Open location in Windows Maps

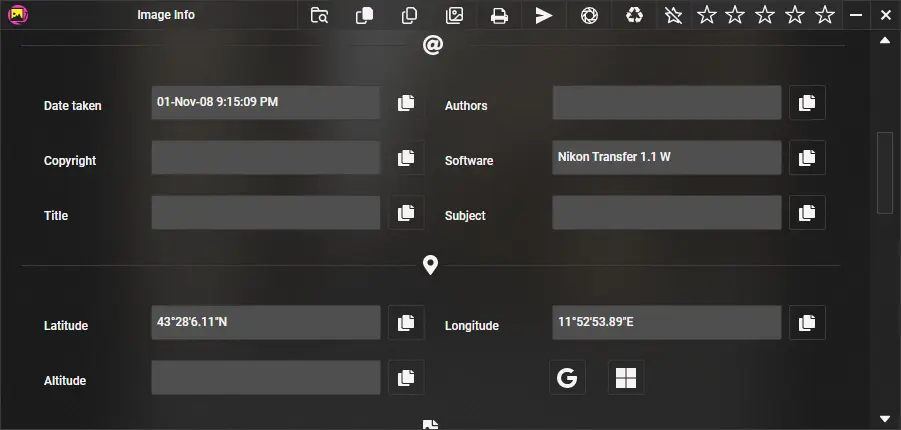click(x=626, y=378)
